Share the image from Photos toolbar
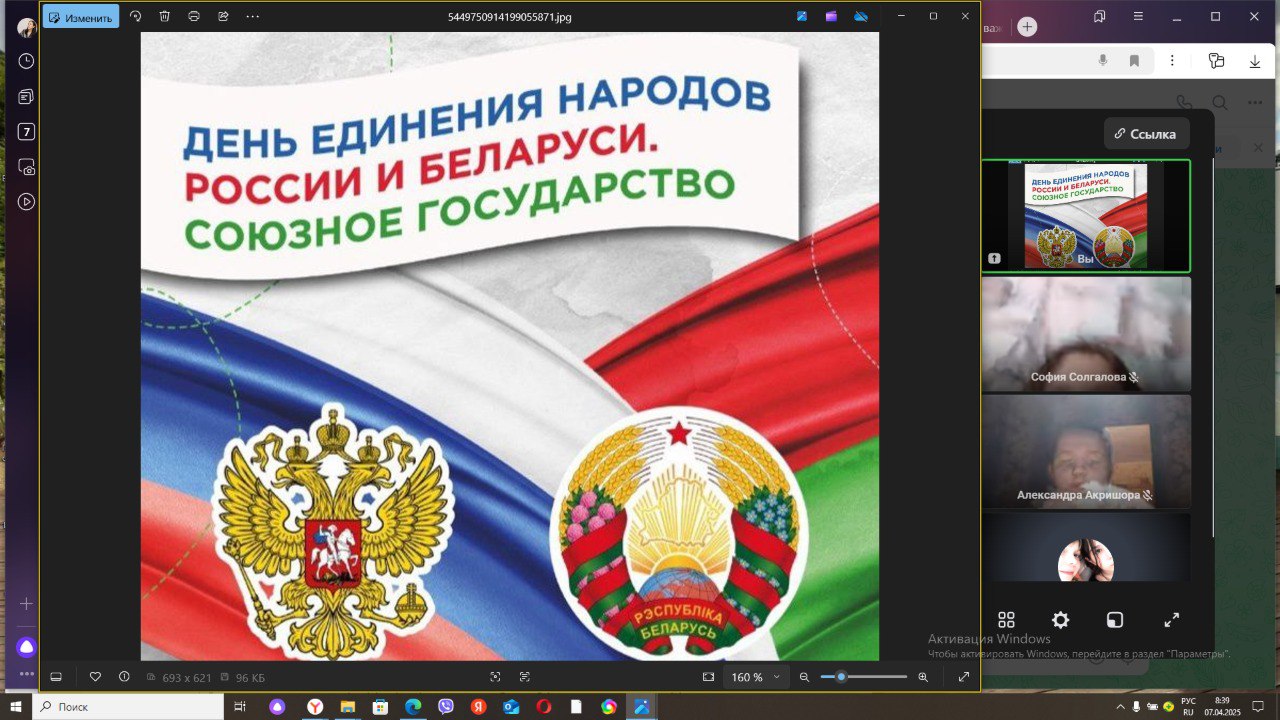 click(x=223, y=17)
